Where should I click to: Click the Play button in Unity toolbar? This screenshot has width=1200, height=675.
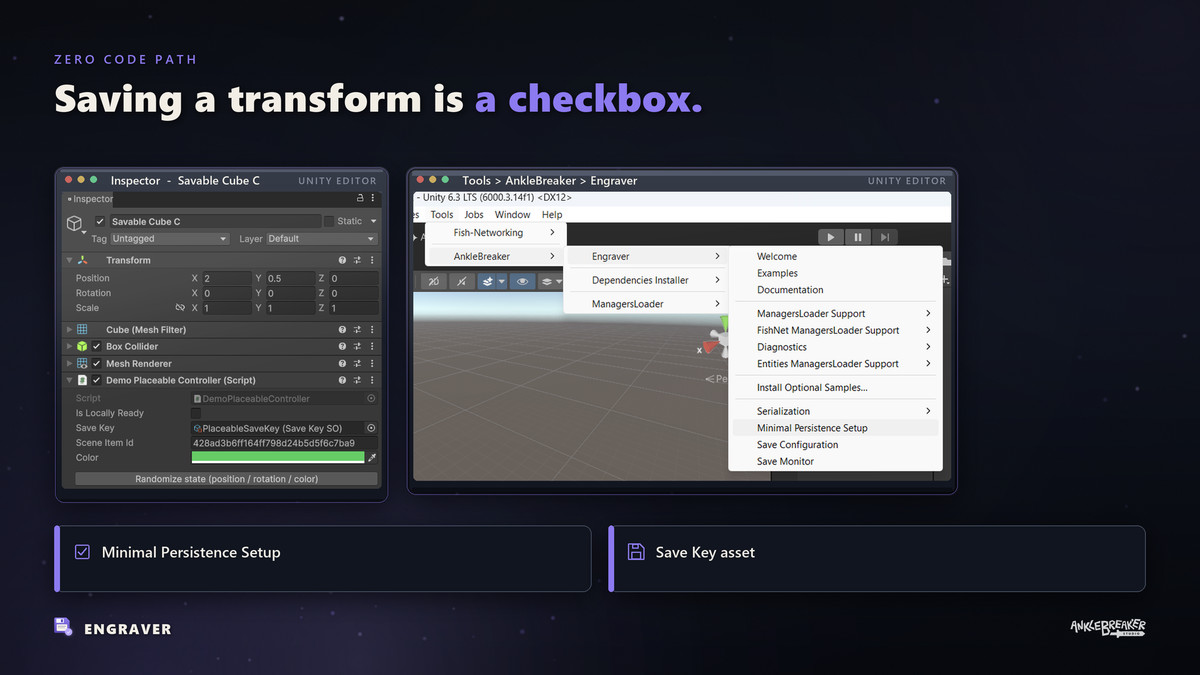830,237
